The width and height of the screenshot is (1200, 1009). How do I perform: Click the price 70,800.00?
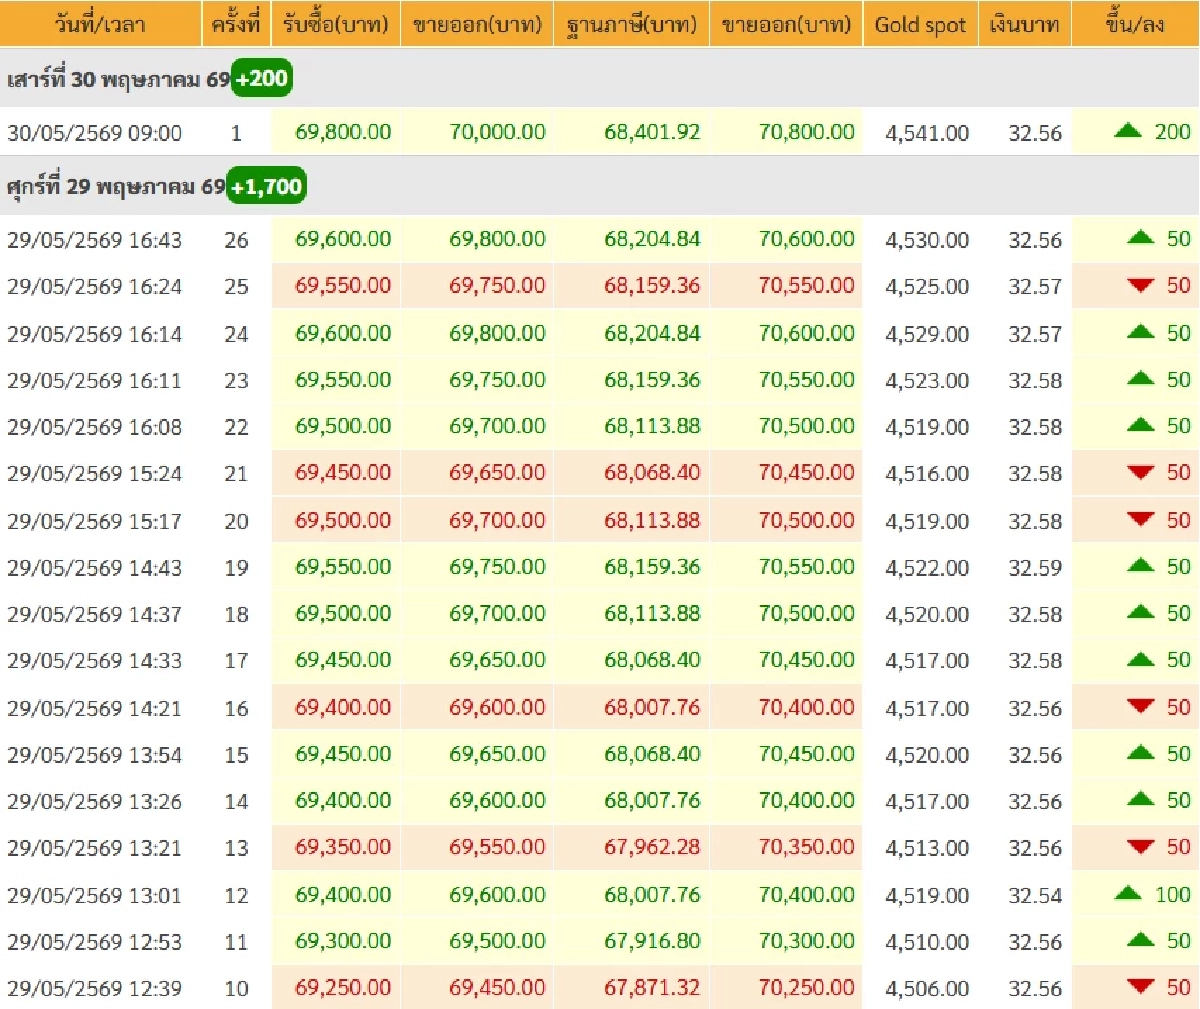(806, 131)
